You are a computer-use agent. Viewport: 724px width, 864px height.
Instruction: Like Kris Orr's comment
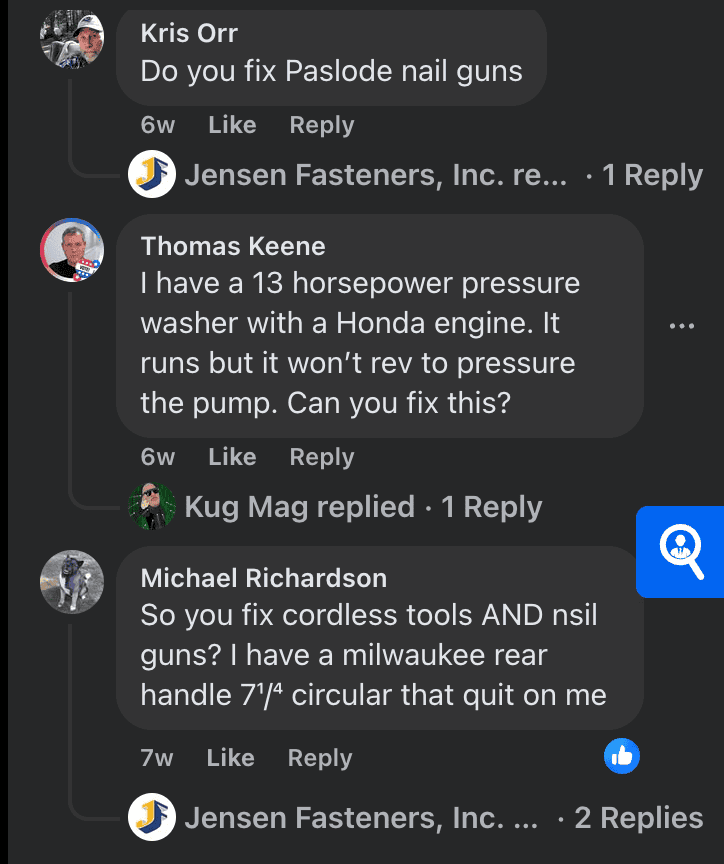click(232, 125)
